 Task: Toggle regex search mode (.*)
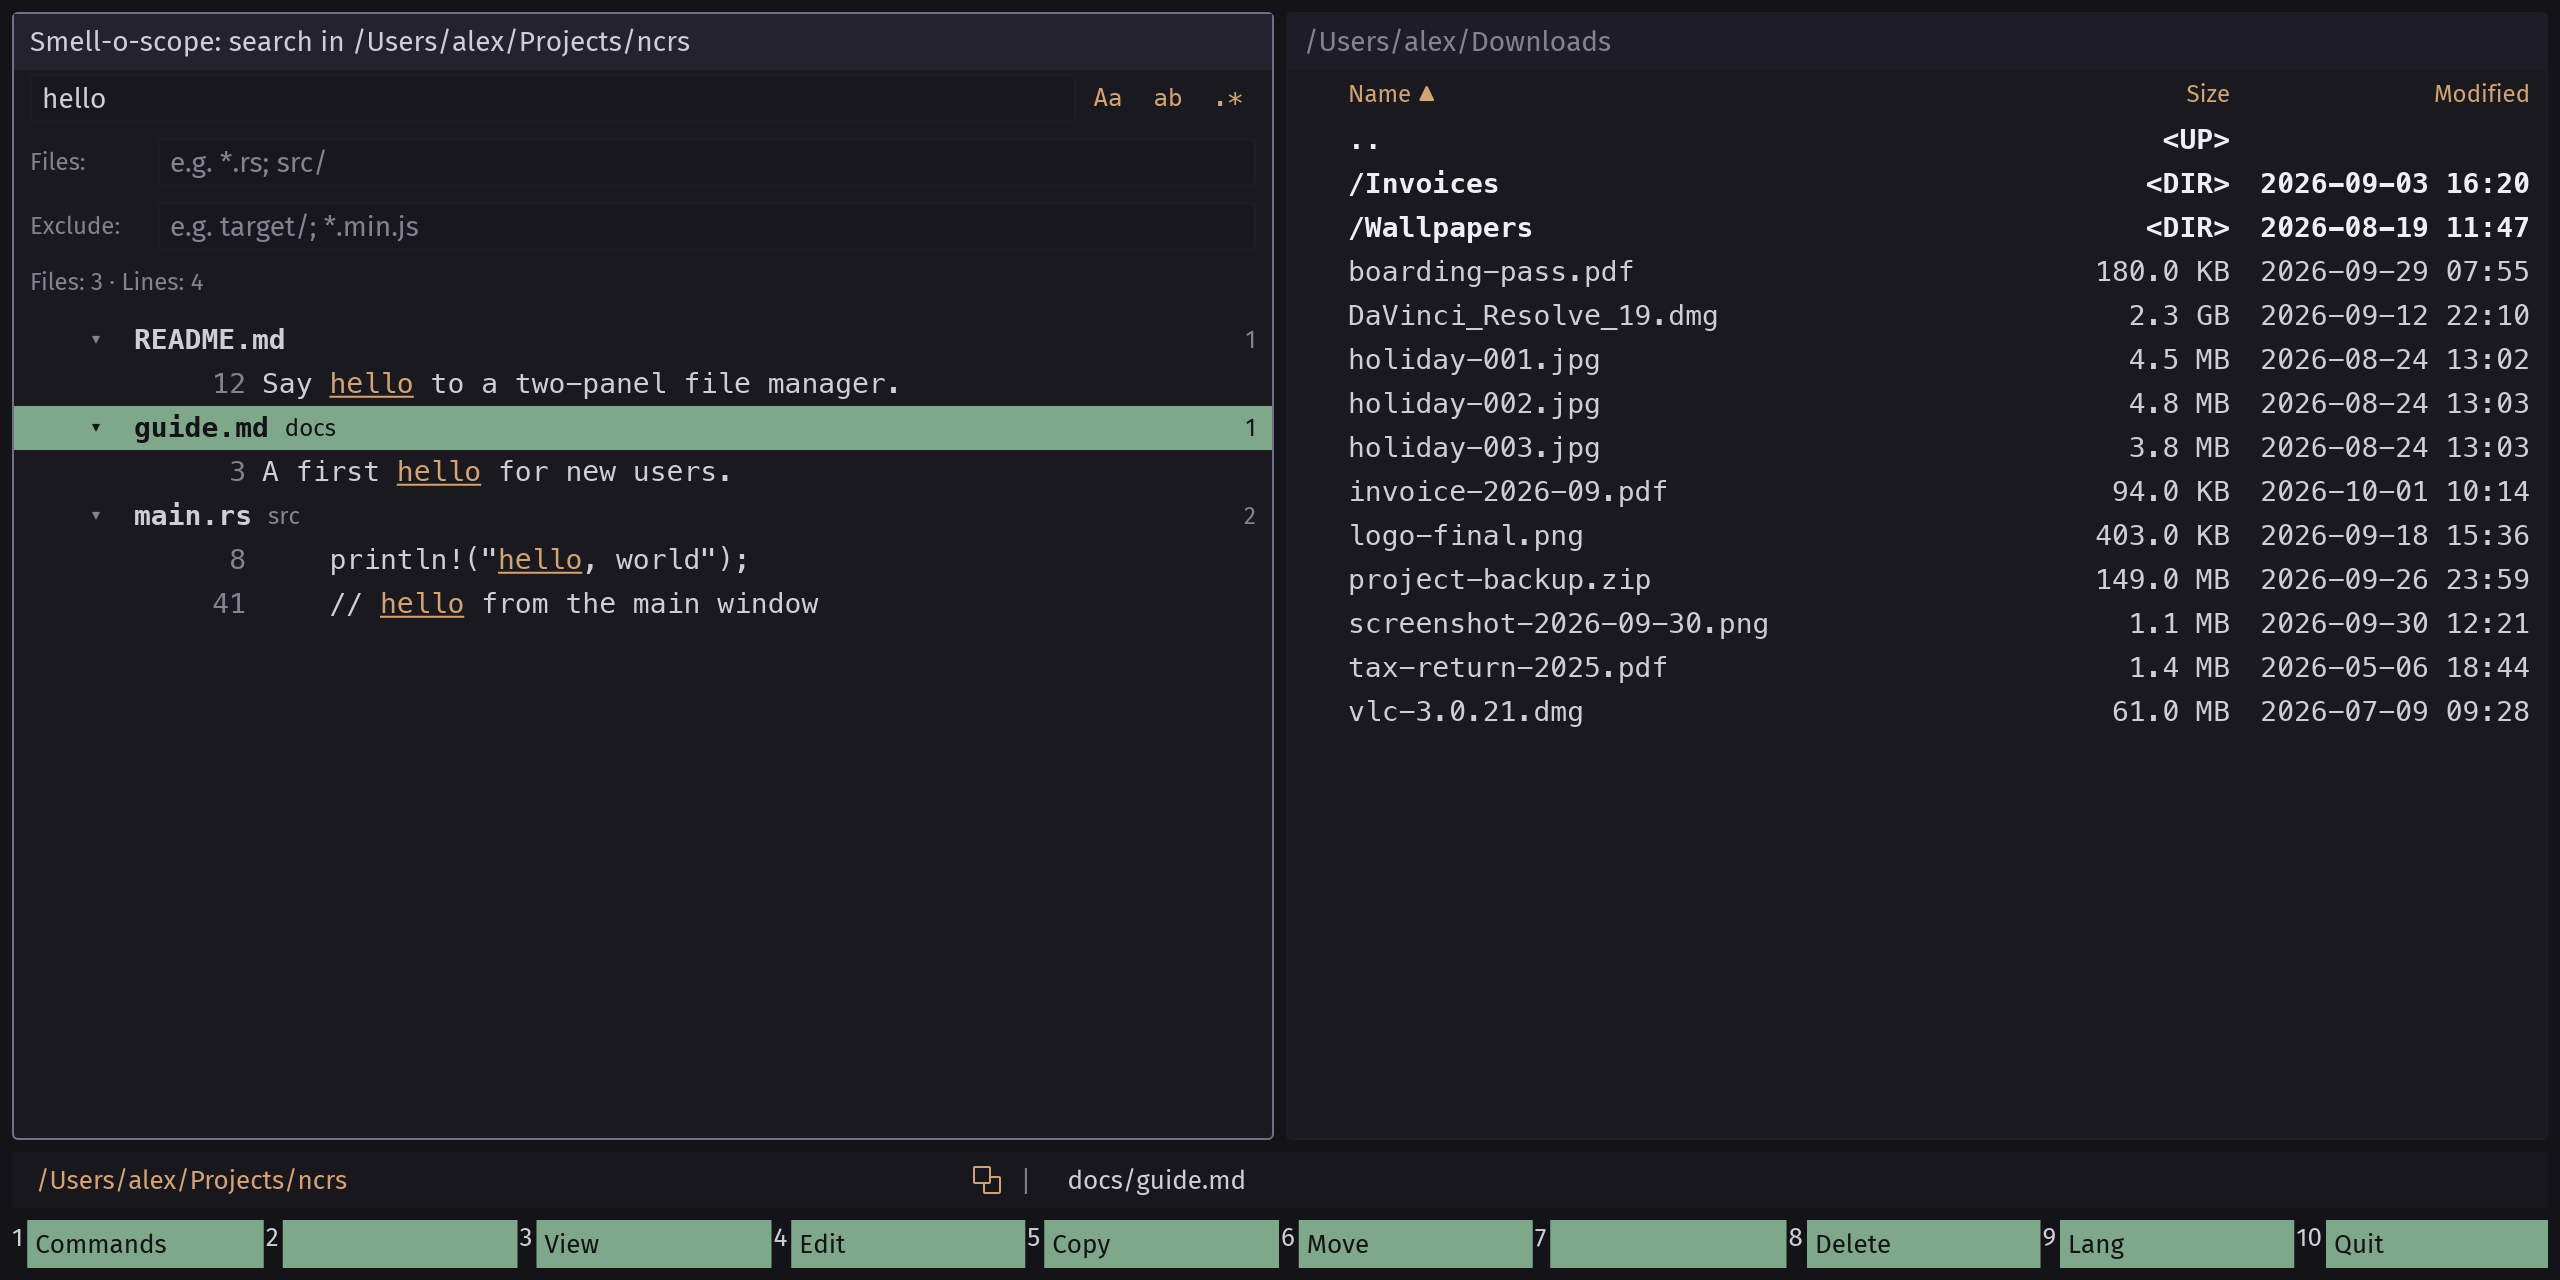click(x=1228, y=98)
